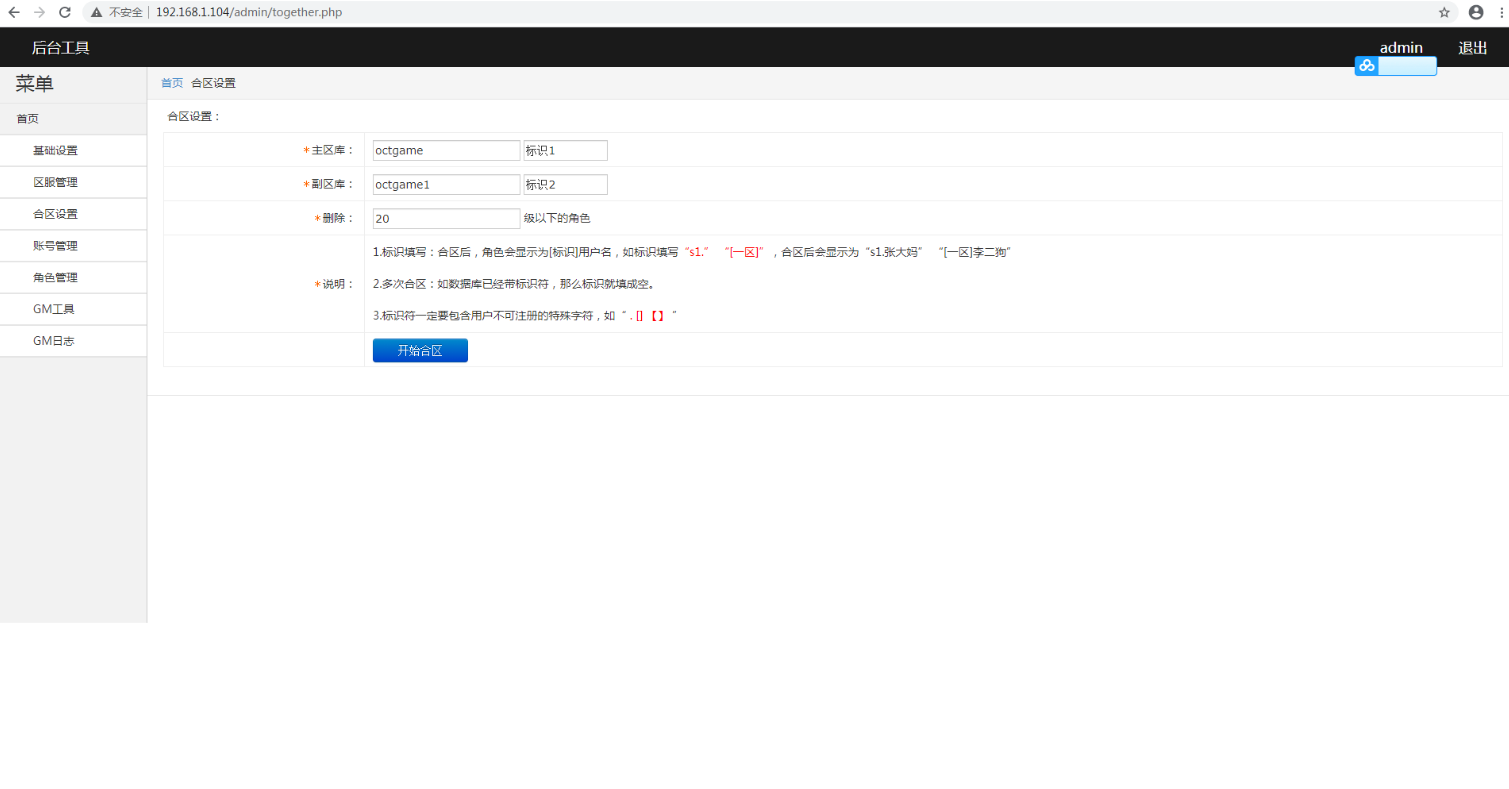The width and height of the screenshot is (1509, 789).
Task: Click the bookmark star icon
Action: pyautogui.click(x=1444, y=12)
